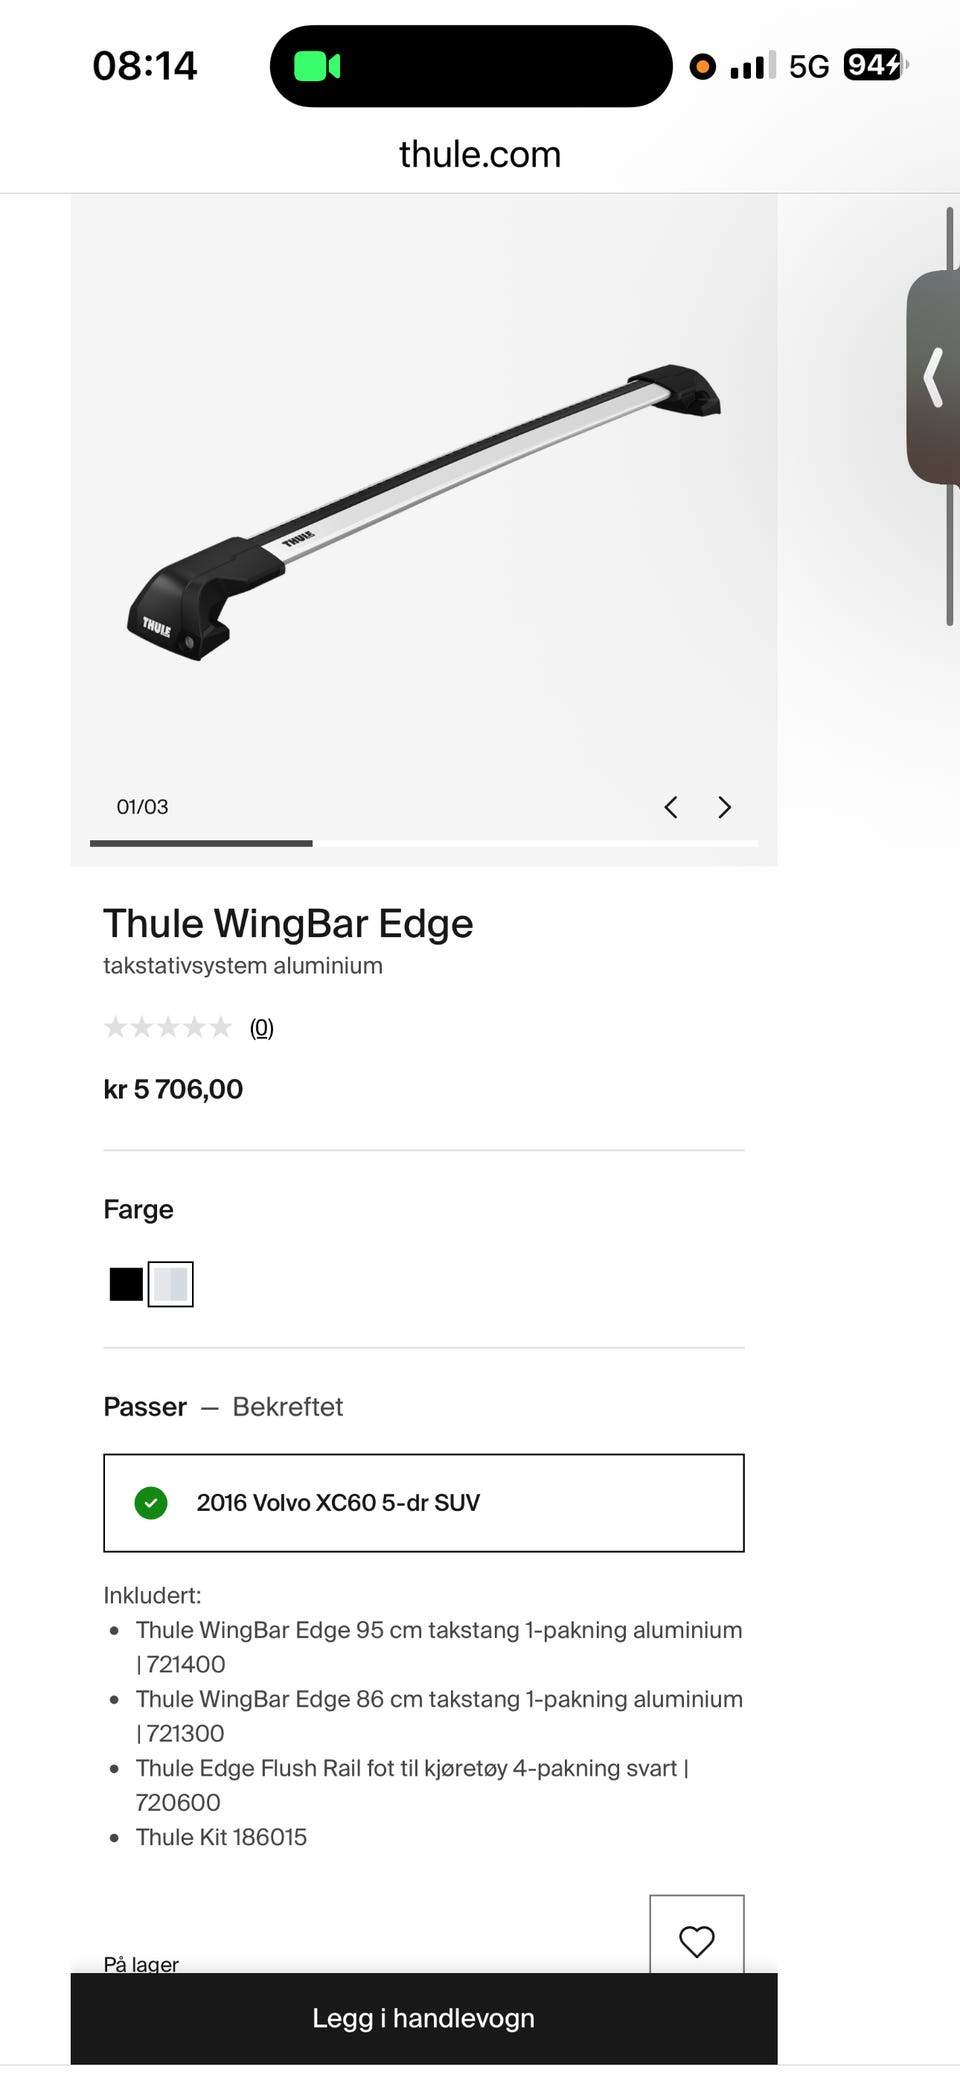Select the aluminium silver color swatch
960x2081 pixels.
[x=171, y=1284]
